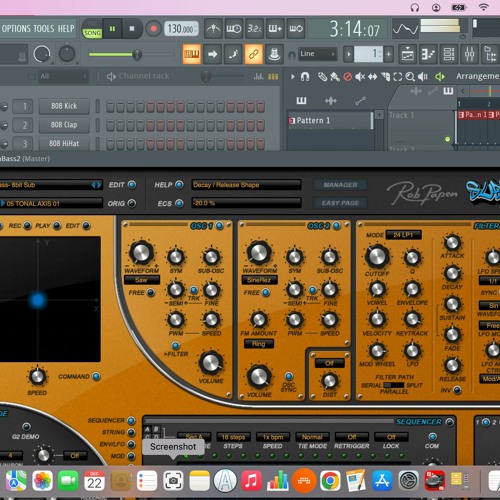
Task: Open the Ring FM mode dropdown
Action: click(x=259, y=344)
